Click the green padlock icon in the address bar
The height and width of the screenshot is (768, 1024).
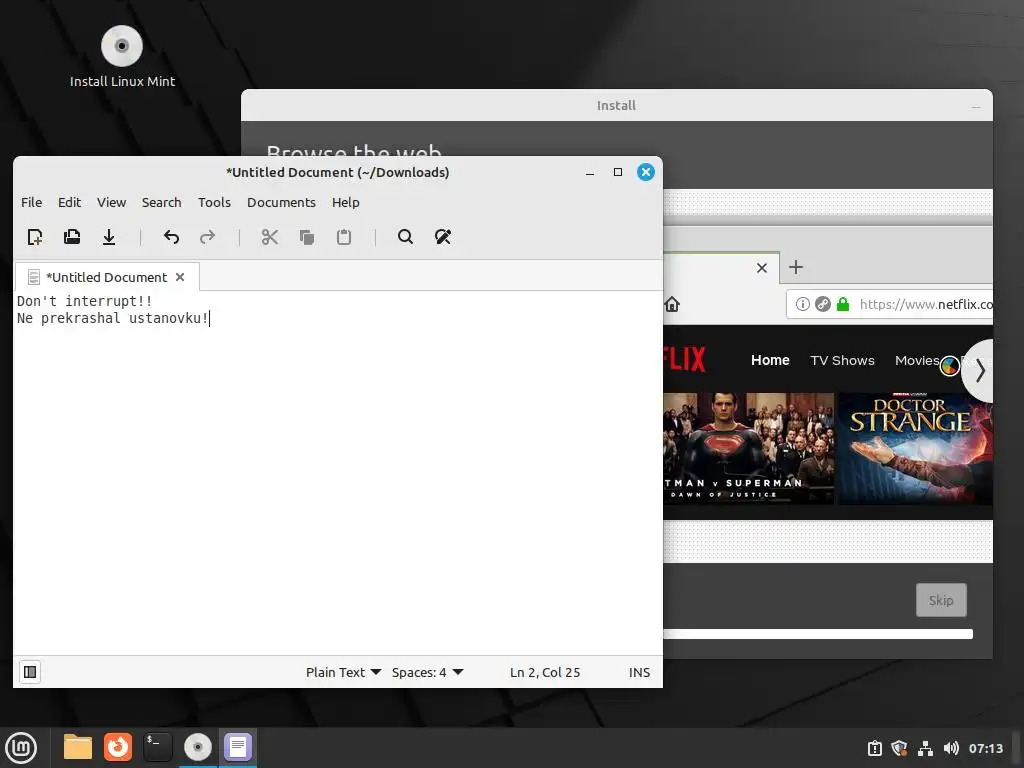(x=843, y=304)
